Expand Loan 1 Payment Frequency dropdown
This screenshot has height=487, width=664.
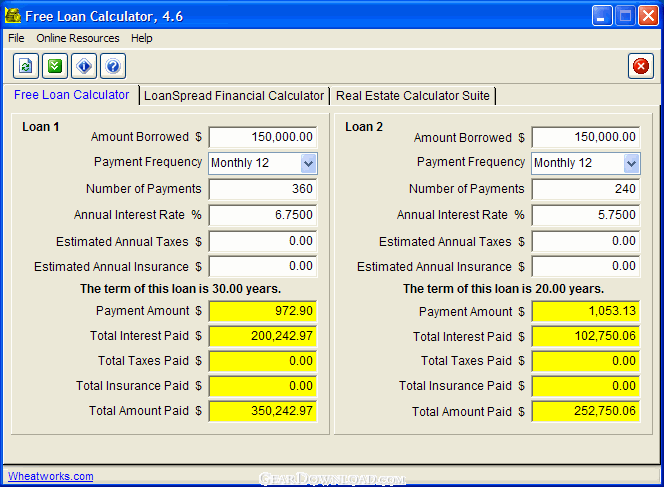(x=308, y=163)
